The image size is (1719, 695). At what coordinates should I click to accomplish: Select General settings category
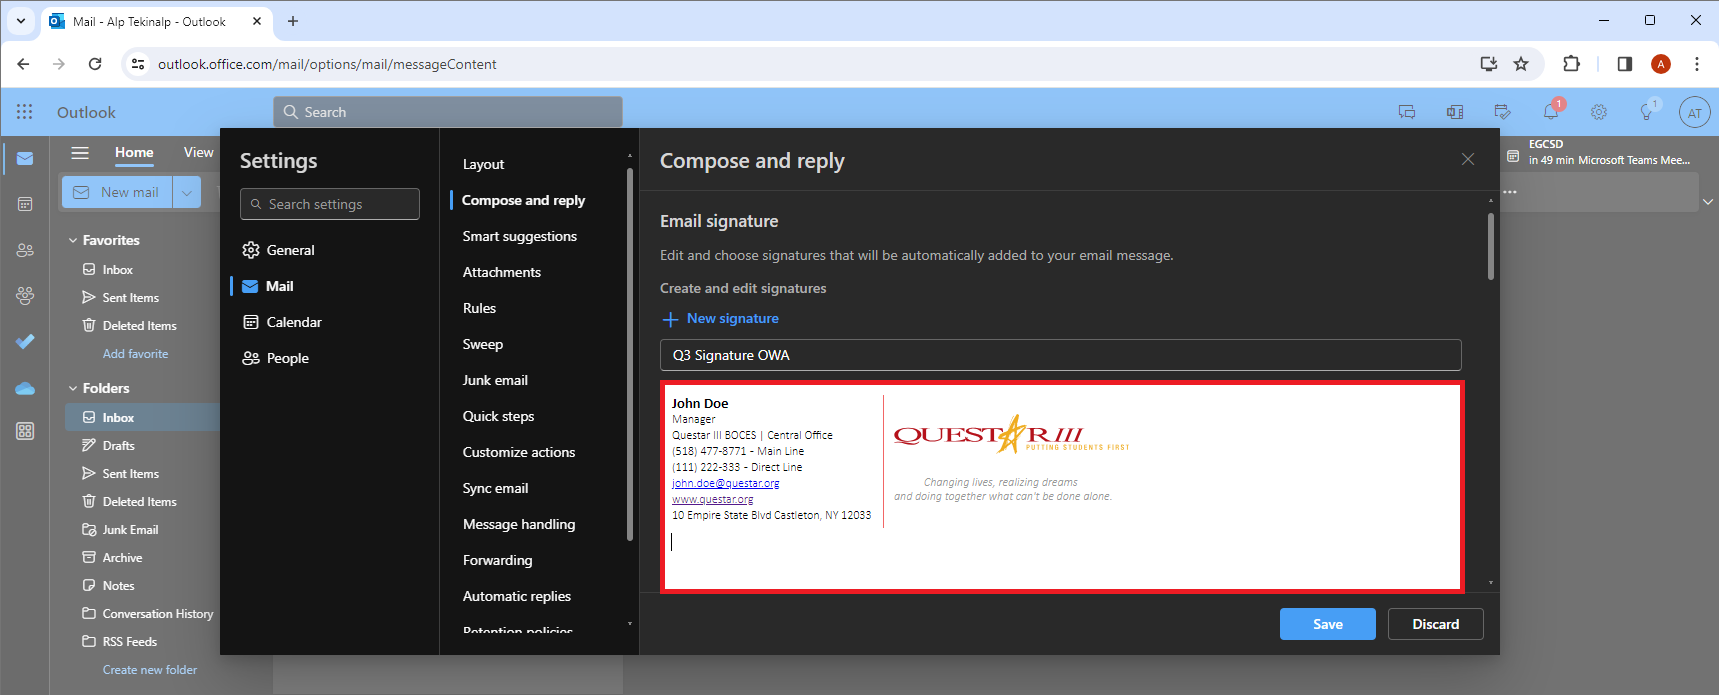(x=279, y=250)
